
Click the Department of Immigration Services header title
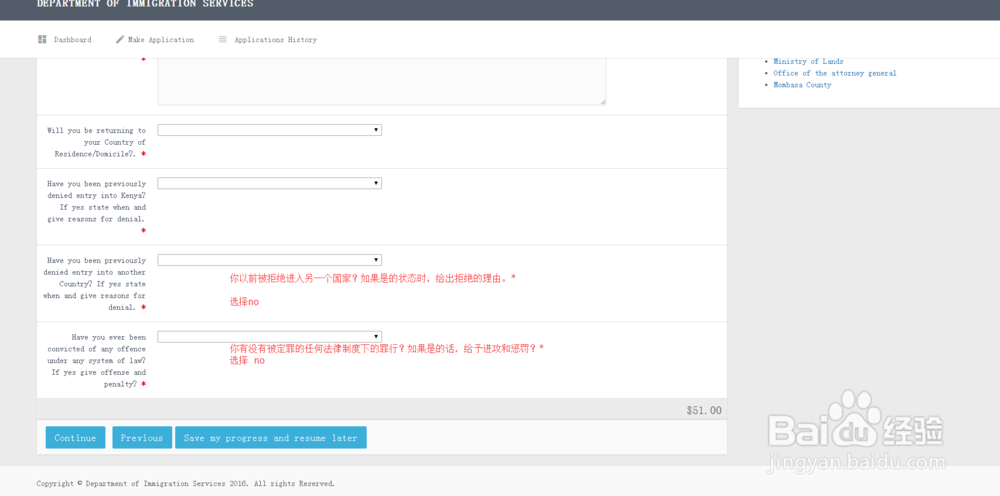pyautogui.click(x=145, y=4)
